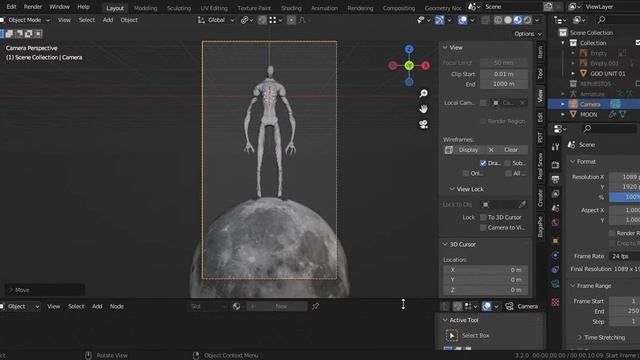Open the Object properties orange square tab

point(555,241)
